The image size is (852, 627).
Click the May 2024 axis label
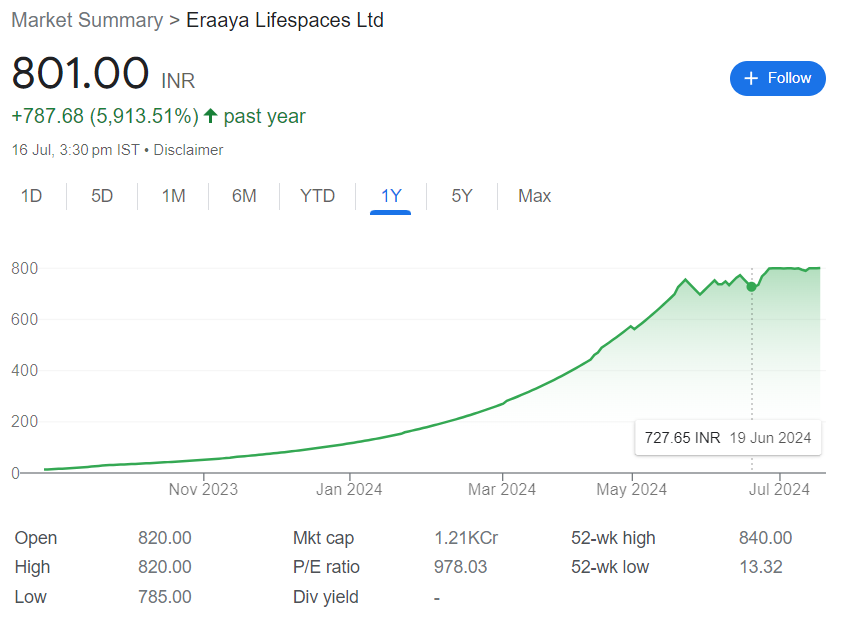pos(631,490)
